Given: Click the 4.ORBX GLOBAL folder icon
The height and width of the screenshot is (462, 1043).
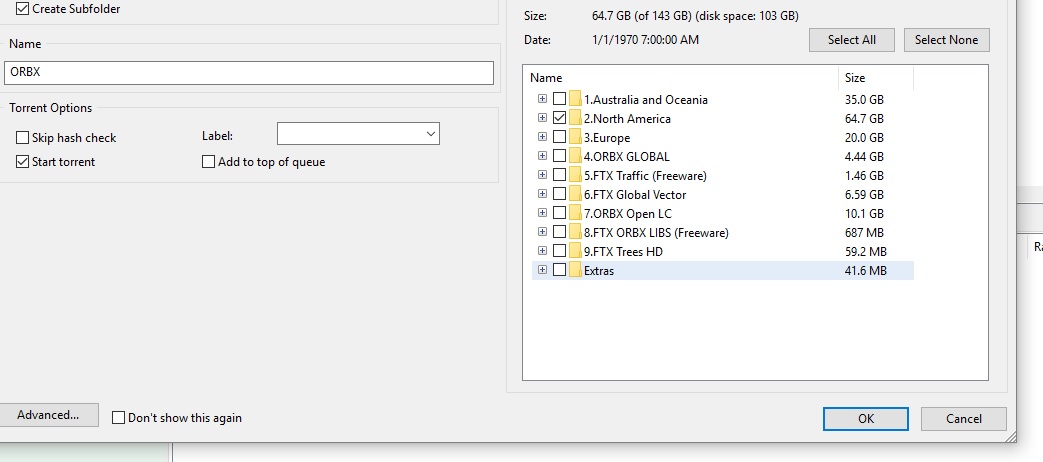Looking at the screenshot, I should 575,156.
